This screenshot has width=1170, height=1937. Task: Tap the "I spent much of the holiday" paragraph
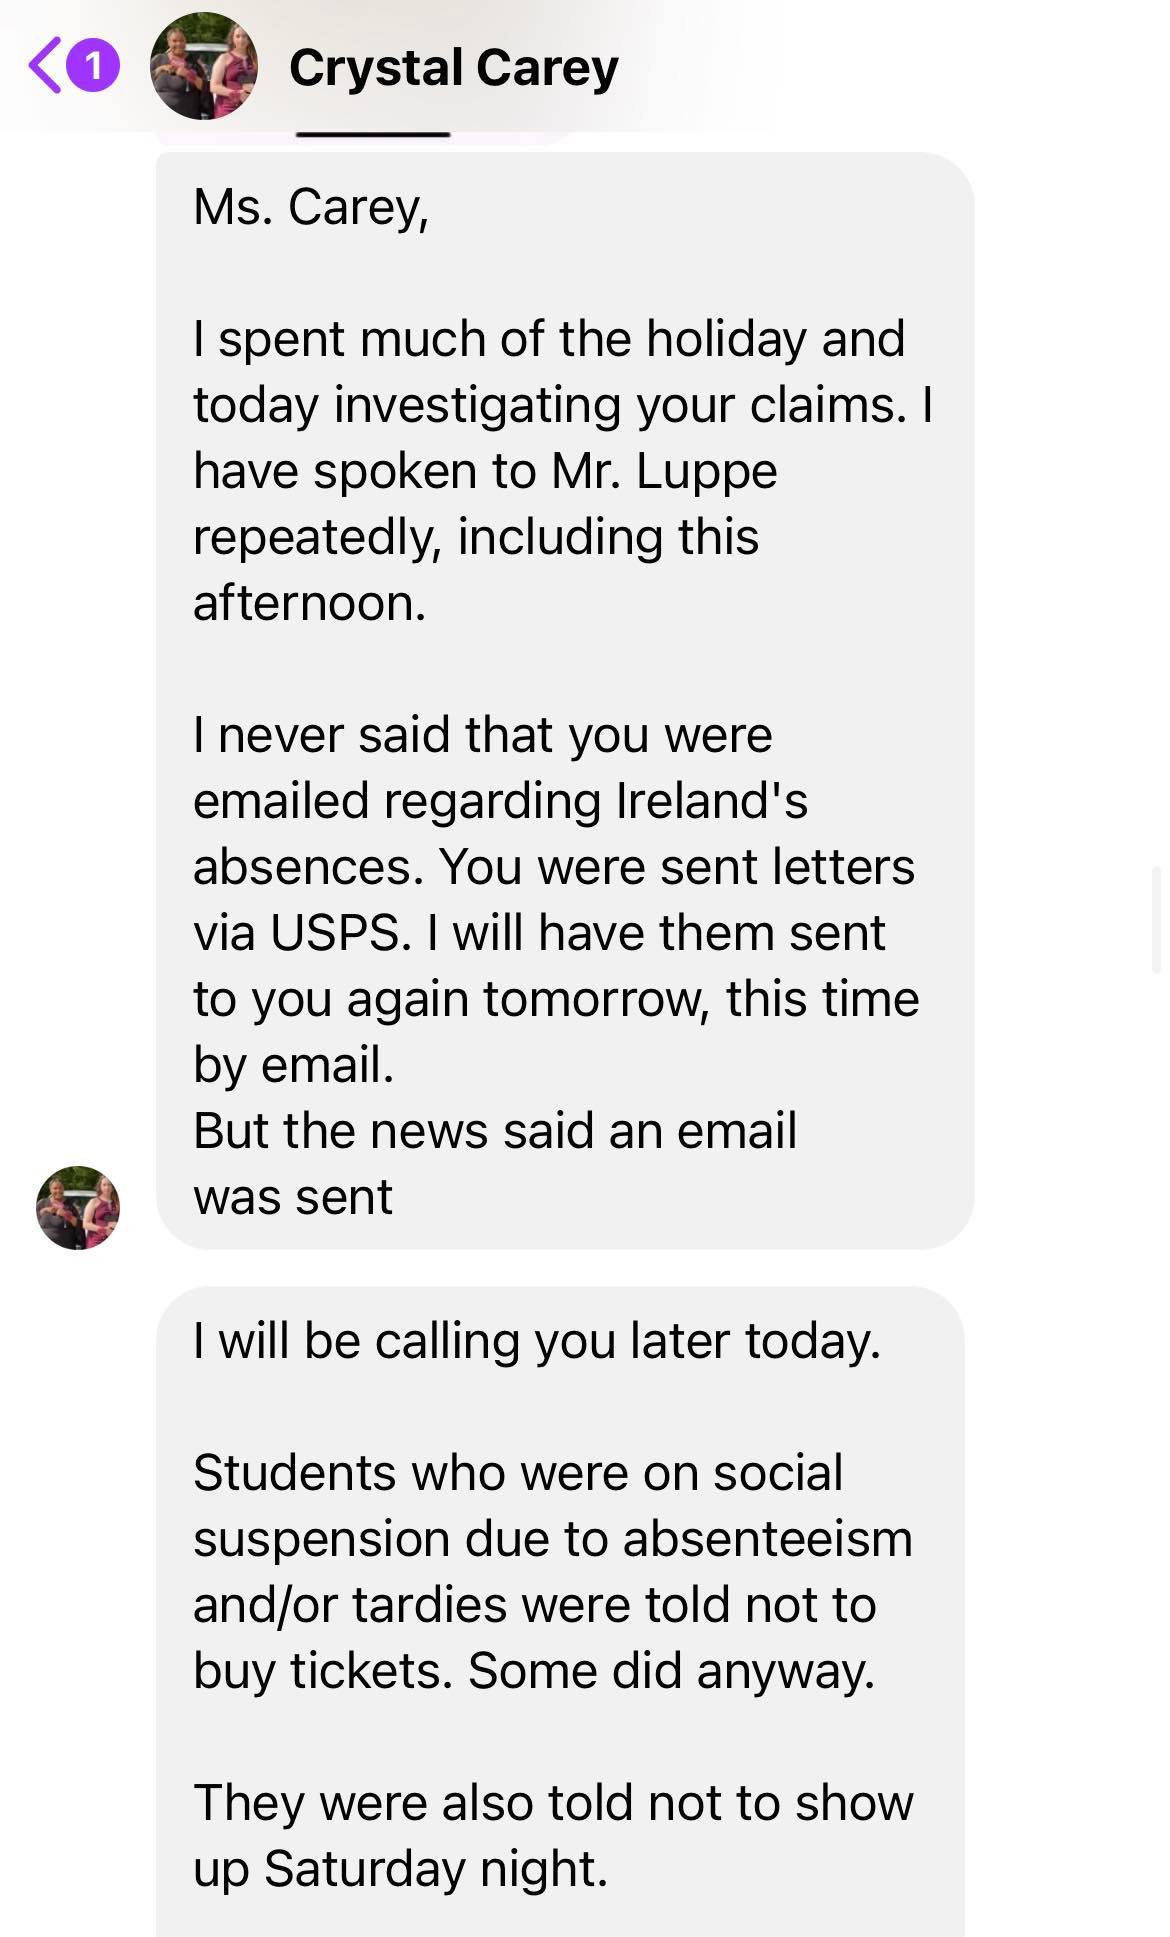pyautogui.click(x=549, y=339)
